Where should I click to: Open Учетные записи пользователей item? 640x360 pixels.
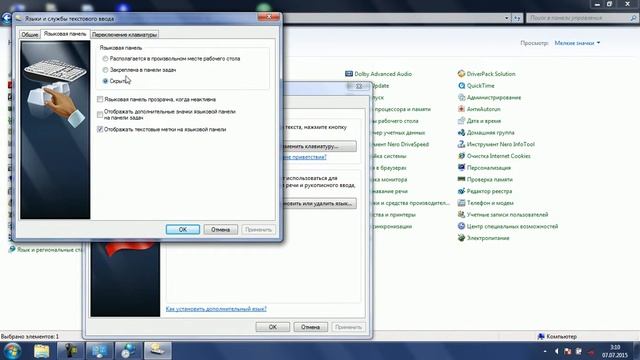point(503,214)
